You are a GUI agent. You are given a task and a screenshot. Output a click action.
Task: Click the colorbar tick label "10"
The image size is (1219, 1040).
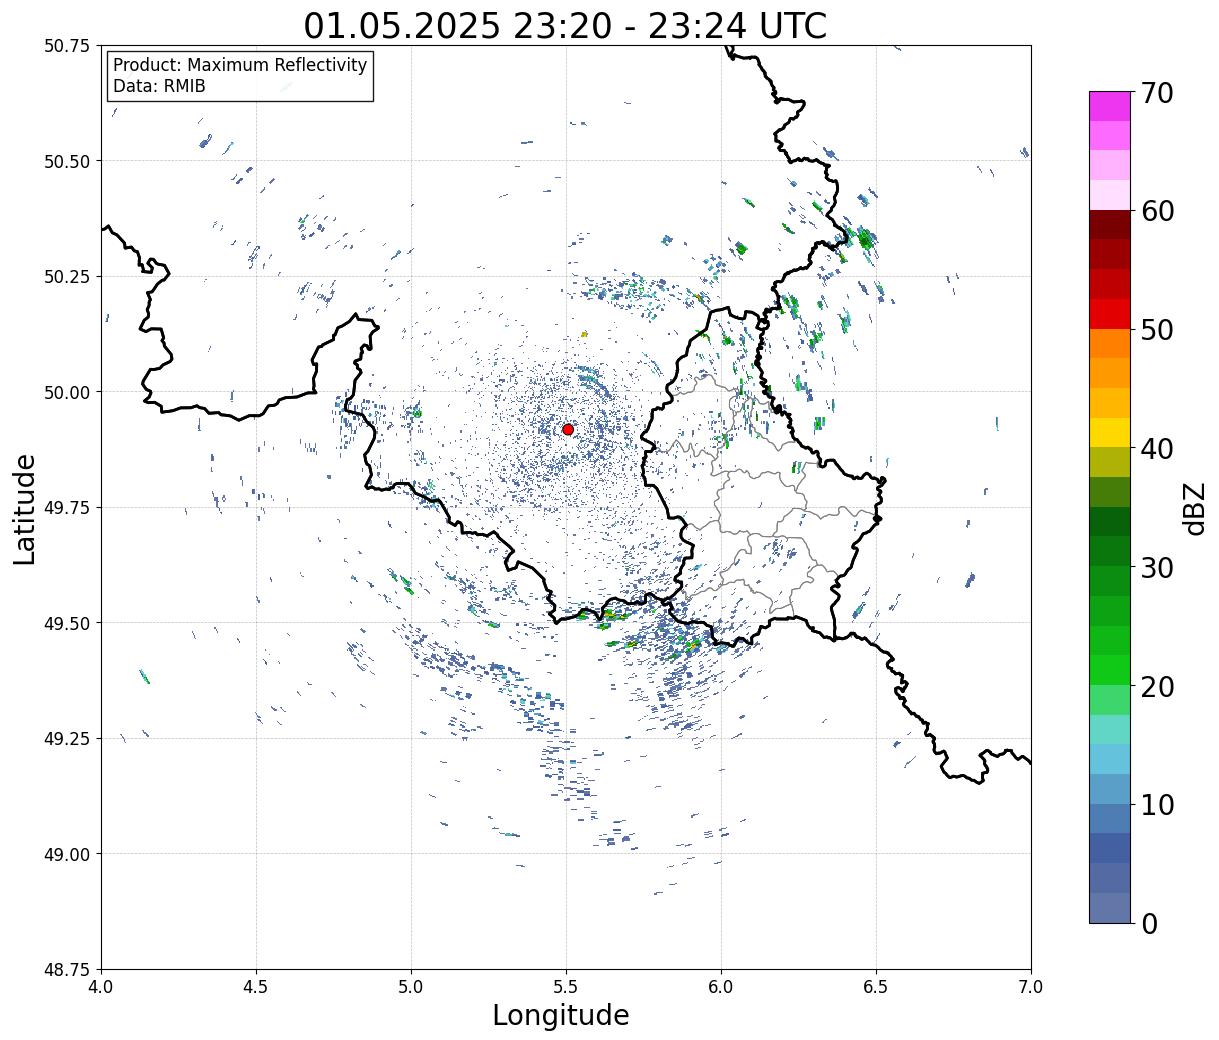pos(1156,805)
